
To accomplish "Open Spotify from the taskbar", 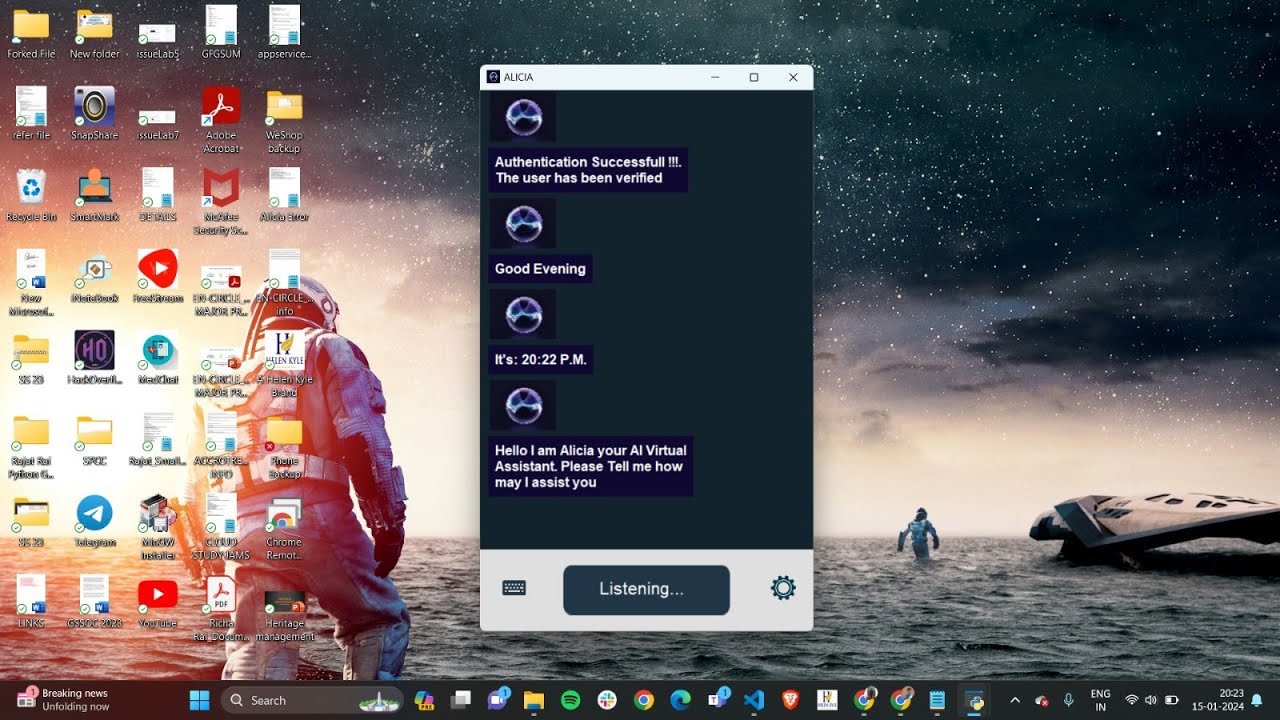I will (x=571, y=700).
